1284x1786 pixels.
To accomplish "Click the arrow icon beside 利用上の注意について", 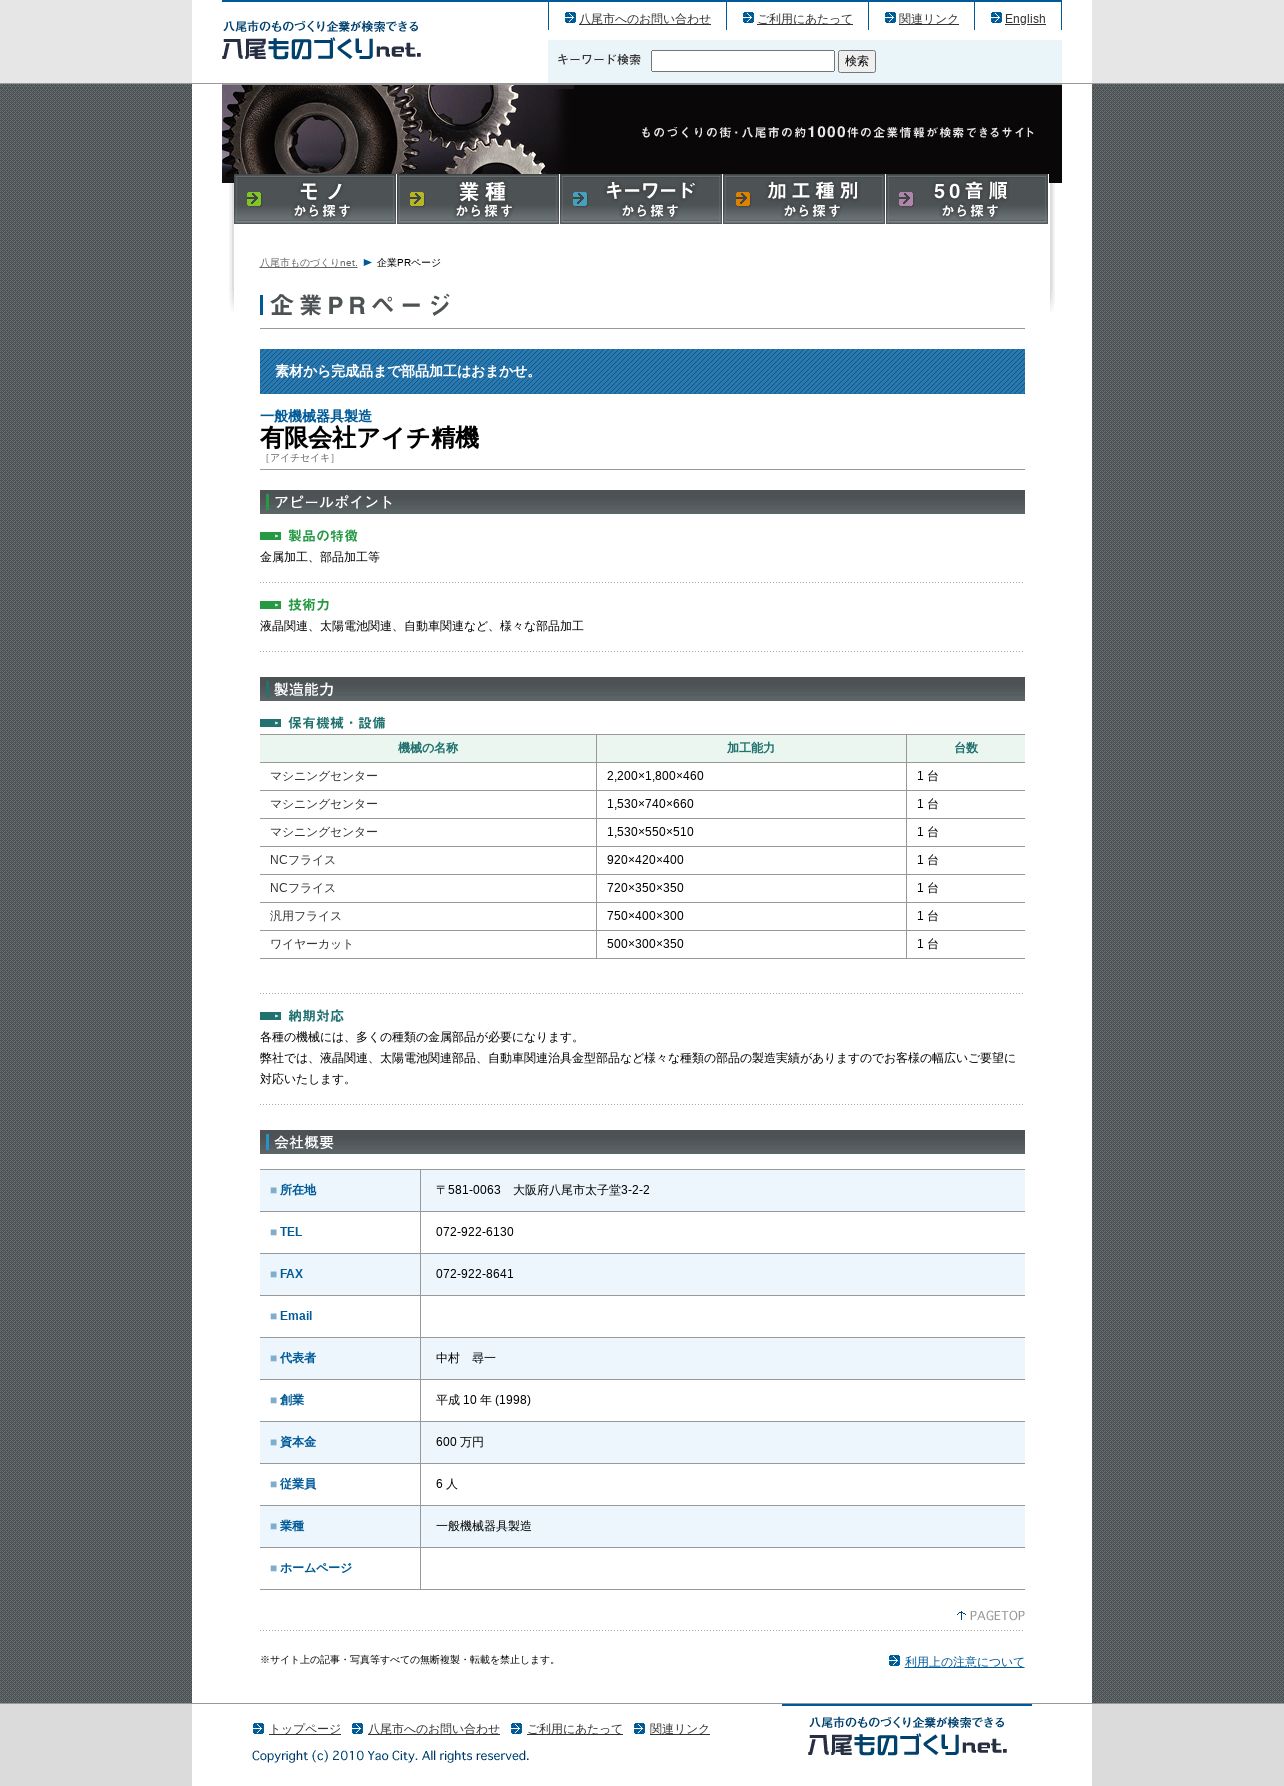I will coord(895,1661).
